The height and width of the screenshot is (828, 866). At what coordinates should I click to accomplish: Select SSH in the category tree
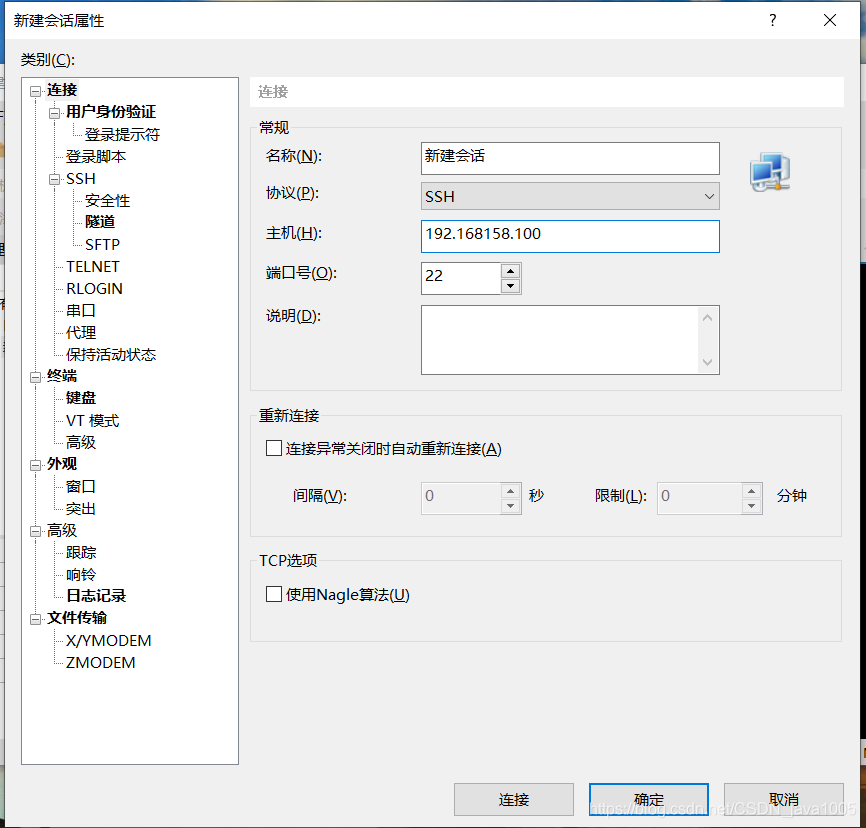(81, 178)
